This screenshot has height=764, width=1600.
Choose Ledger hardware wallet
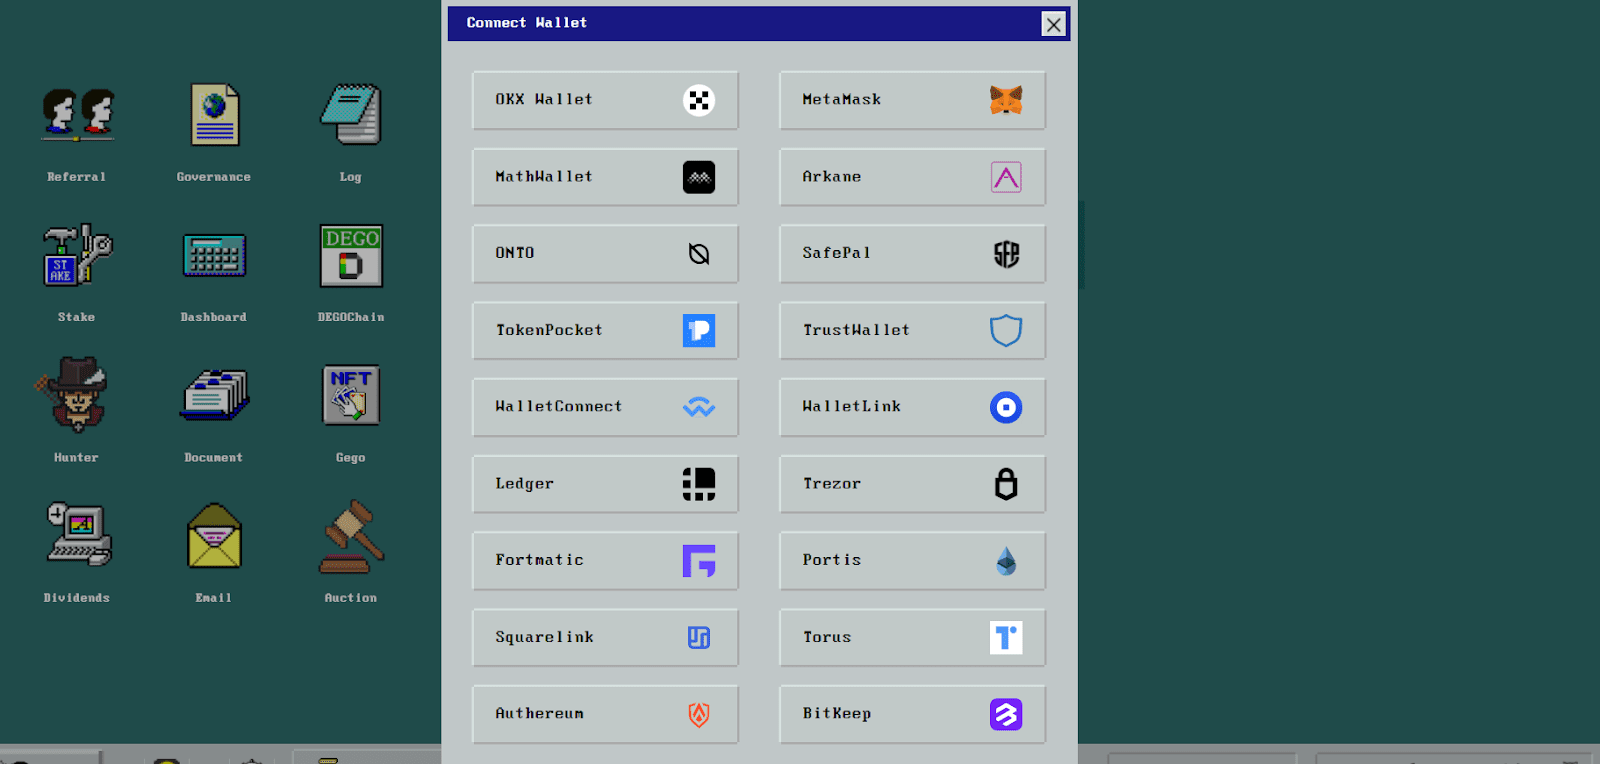pos(605,484)
